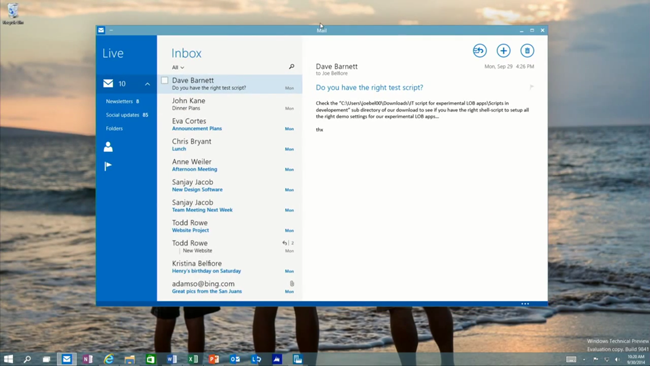
Task: Open the touch keyboard icon in the system tray
Action: coord(571,359)
